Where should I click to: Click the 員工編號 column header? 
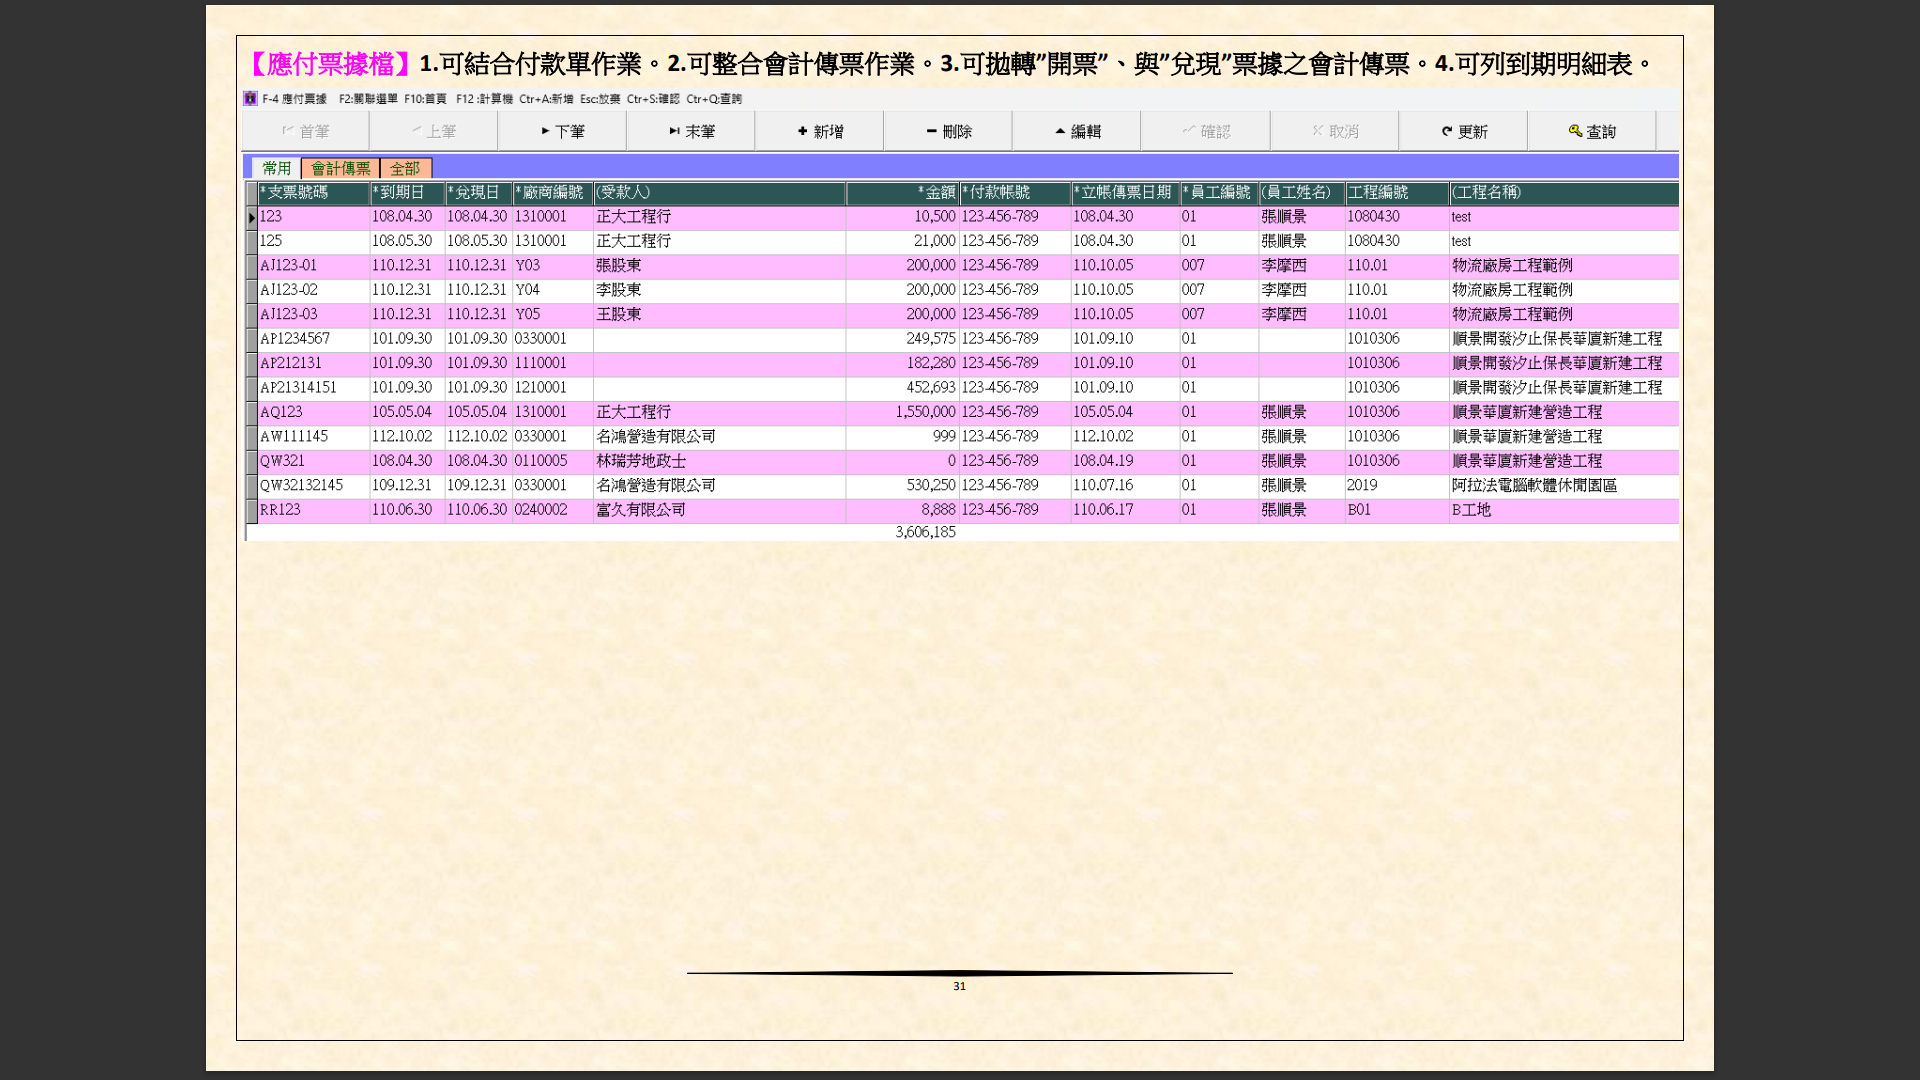(1219, 192)
